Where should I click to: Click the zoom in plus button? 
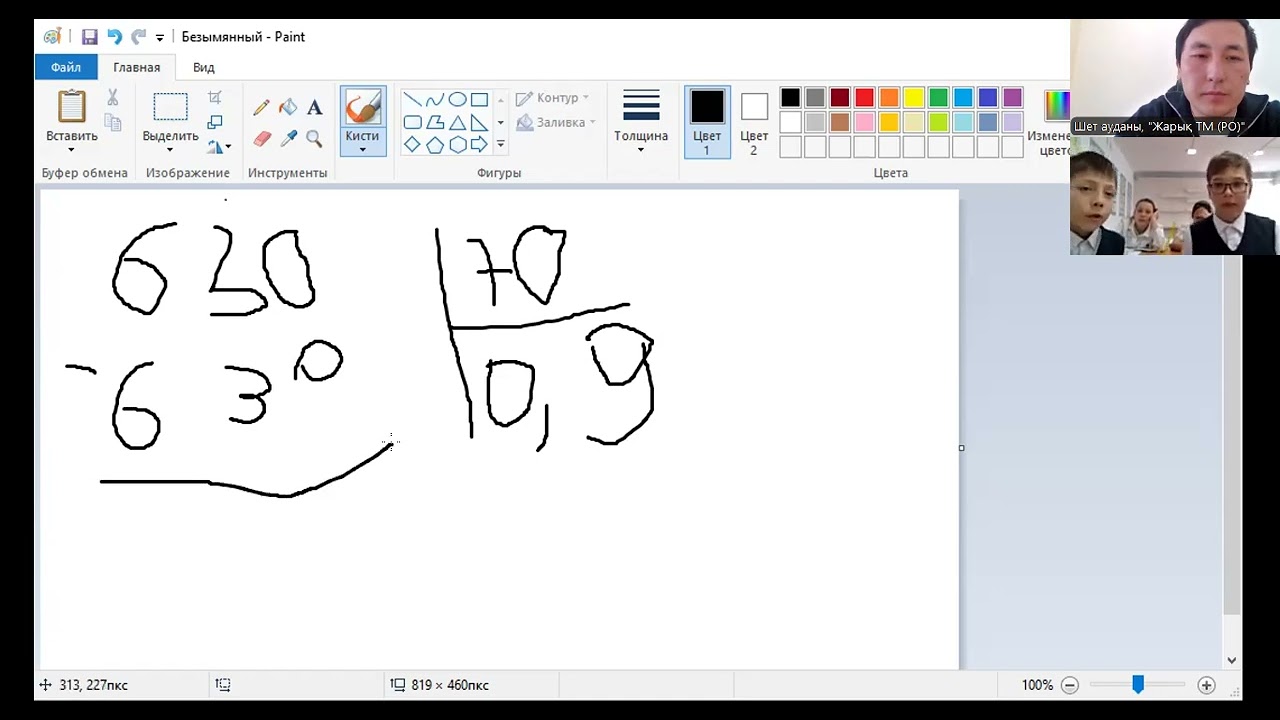(x=1206, y=685)
